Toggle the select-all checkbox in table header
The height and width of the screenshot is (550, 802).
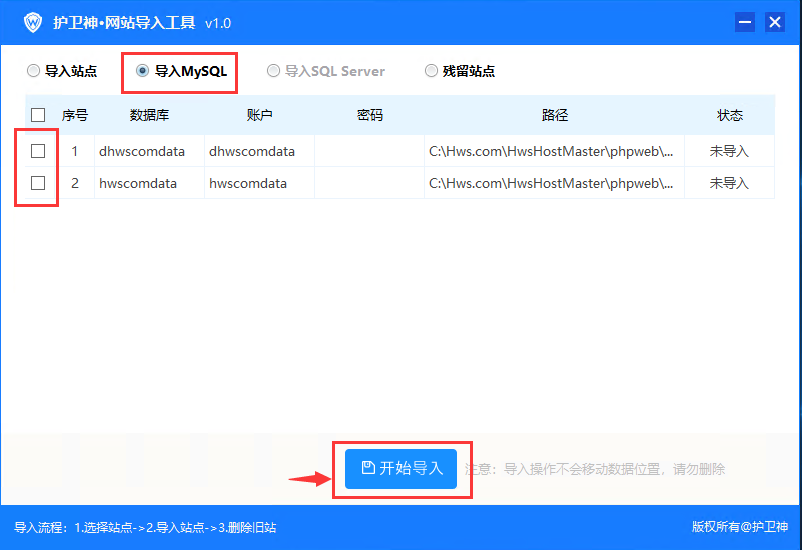[x=38, y=115]
